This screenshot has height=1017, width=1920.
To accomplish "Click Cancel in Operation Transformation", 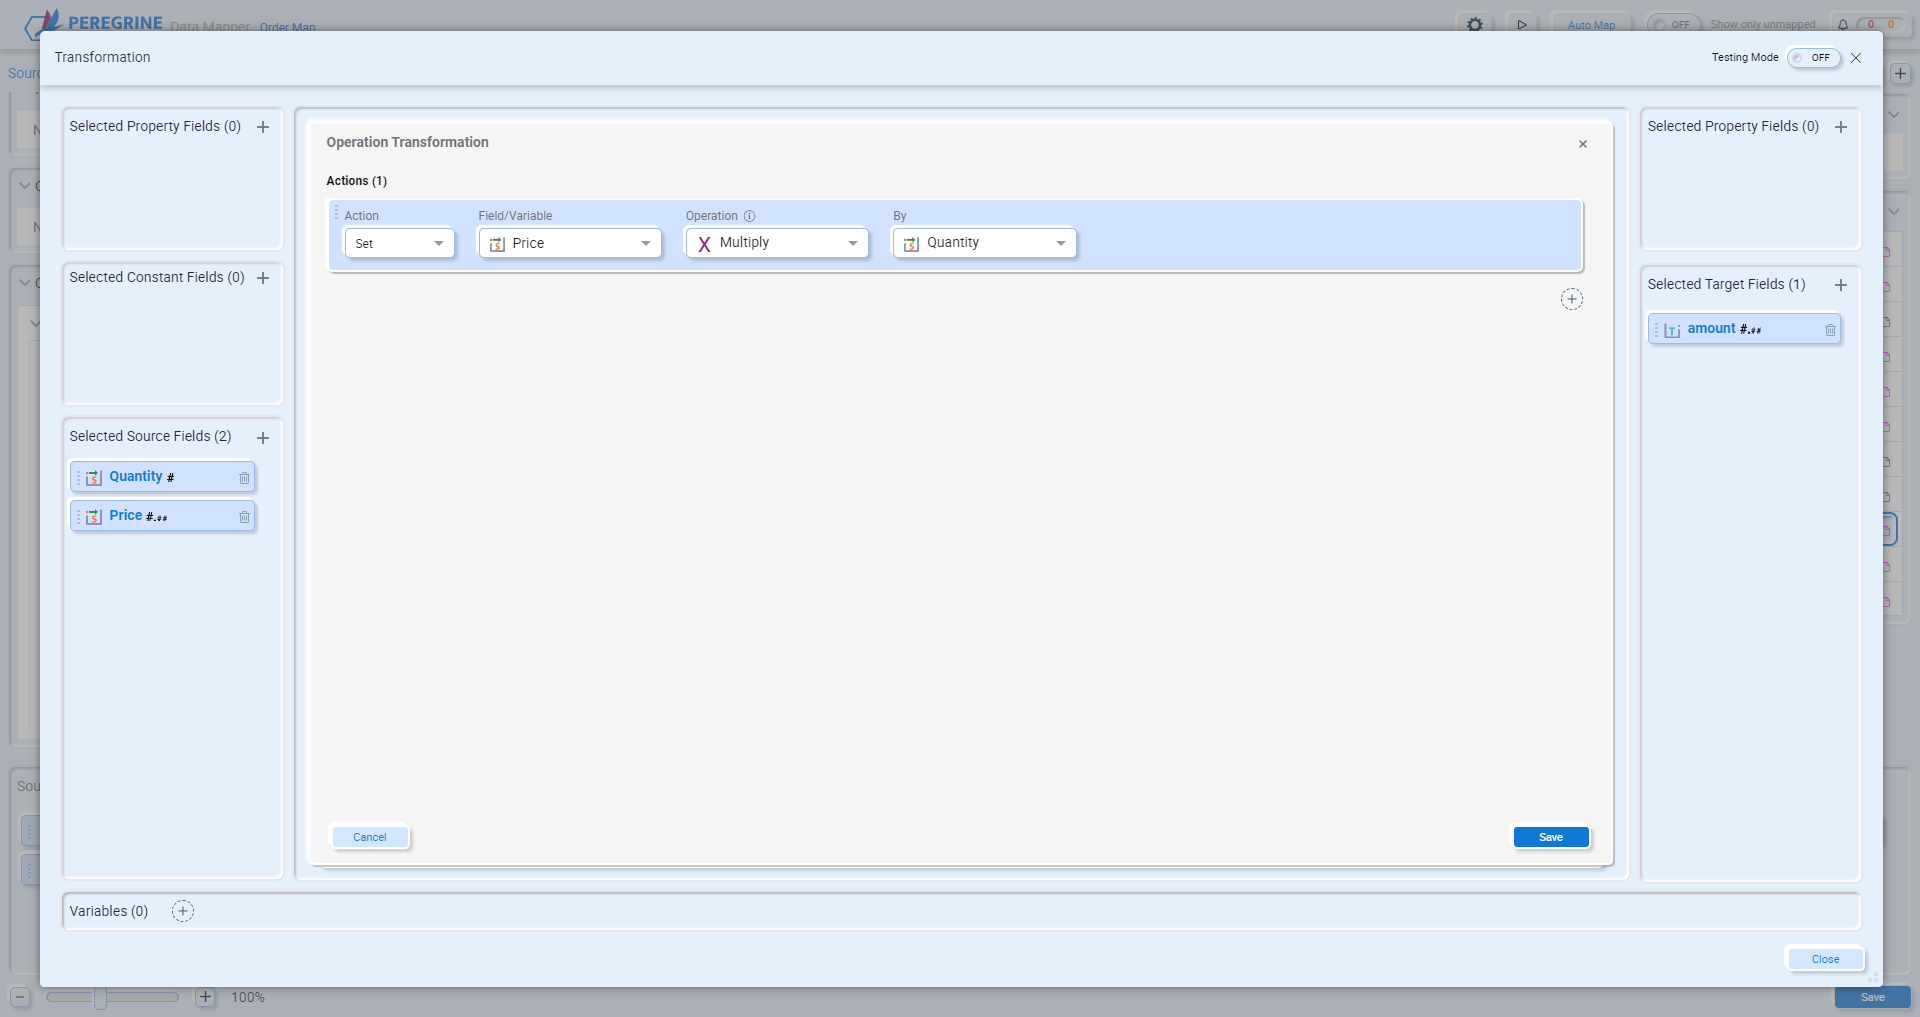I will (370, 837).
